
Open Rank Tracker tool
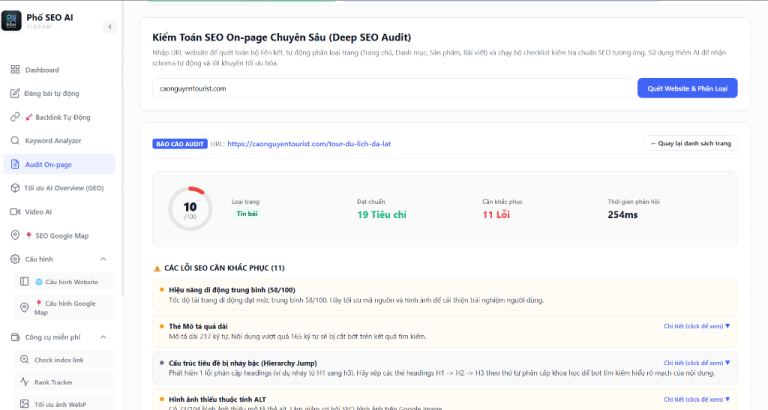(x=64, y=382)
